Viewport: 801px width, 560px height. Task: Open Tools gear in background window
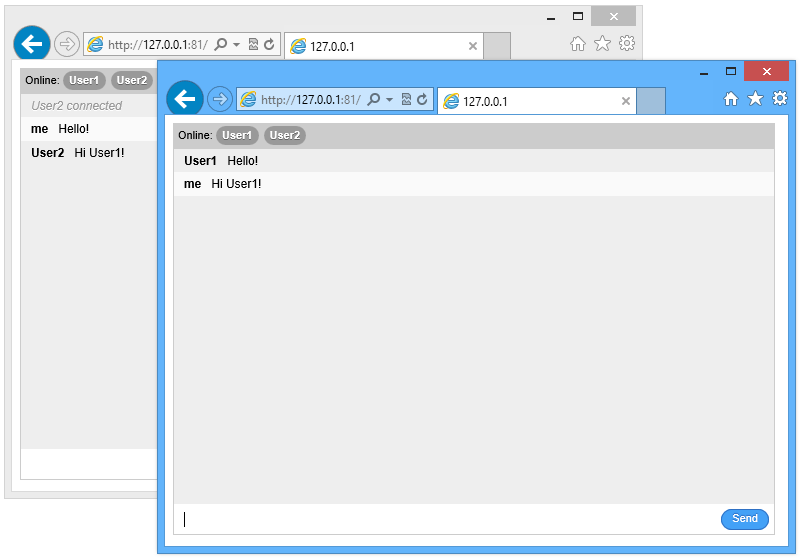coord(627,43)
